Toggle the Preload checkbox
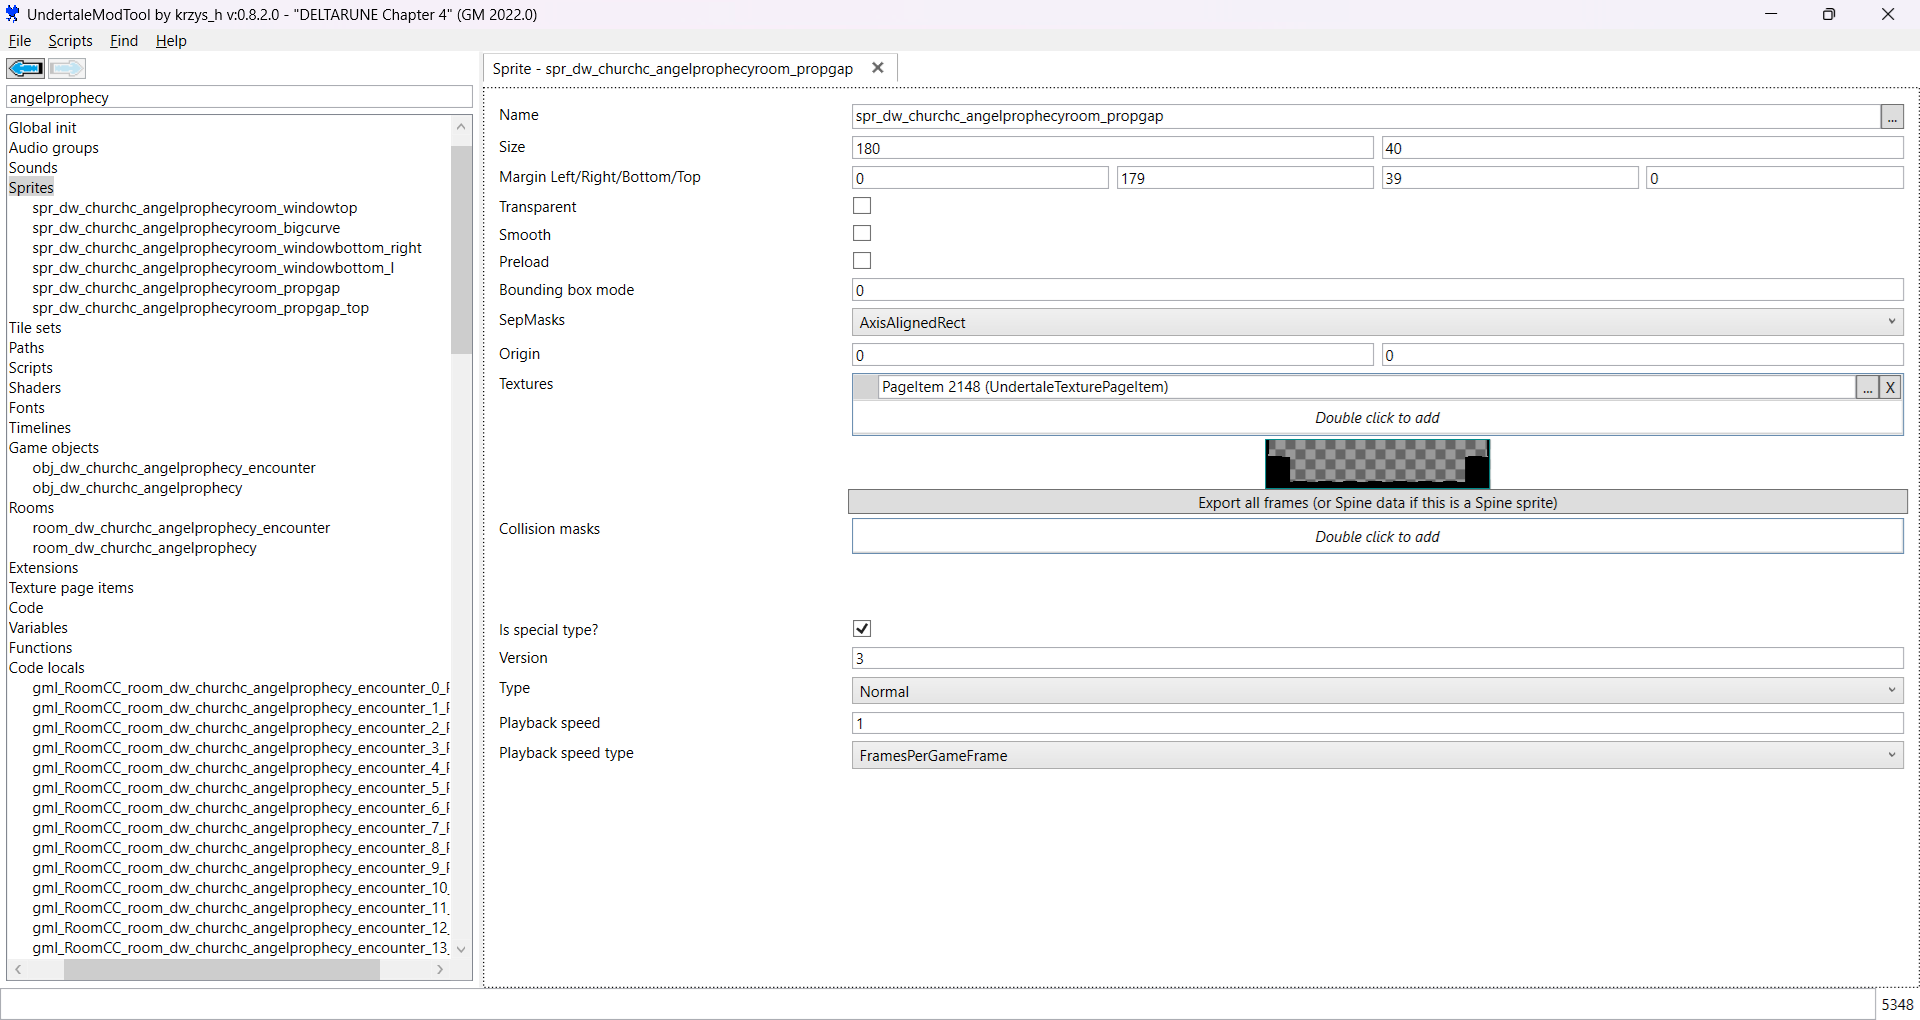Screen dimensions: 1920x1020 tap(862, 261)
